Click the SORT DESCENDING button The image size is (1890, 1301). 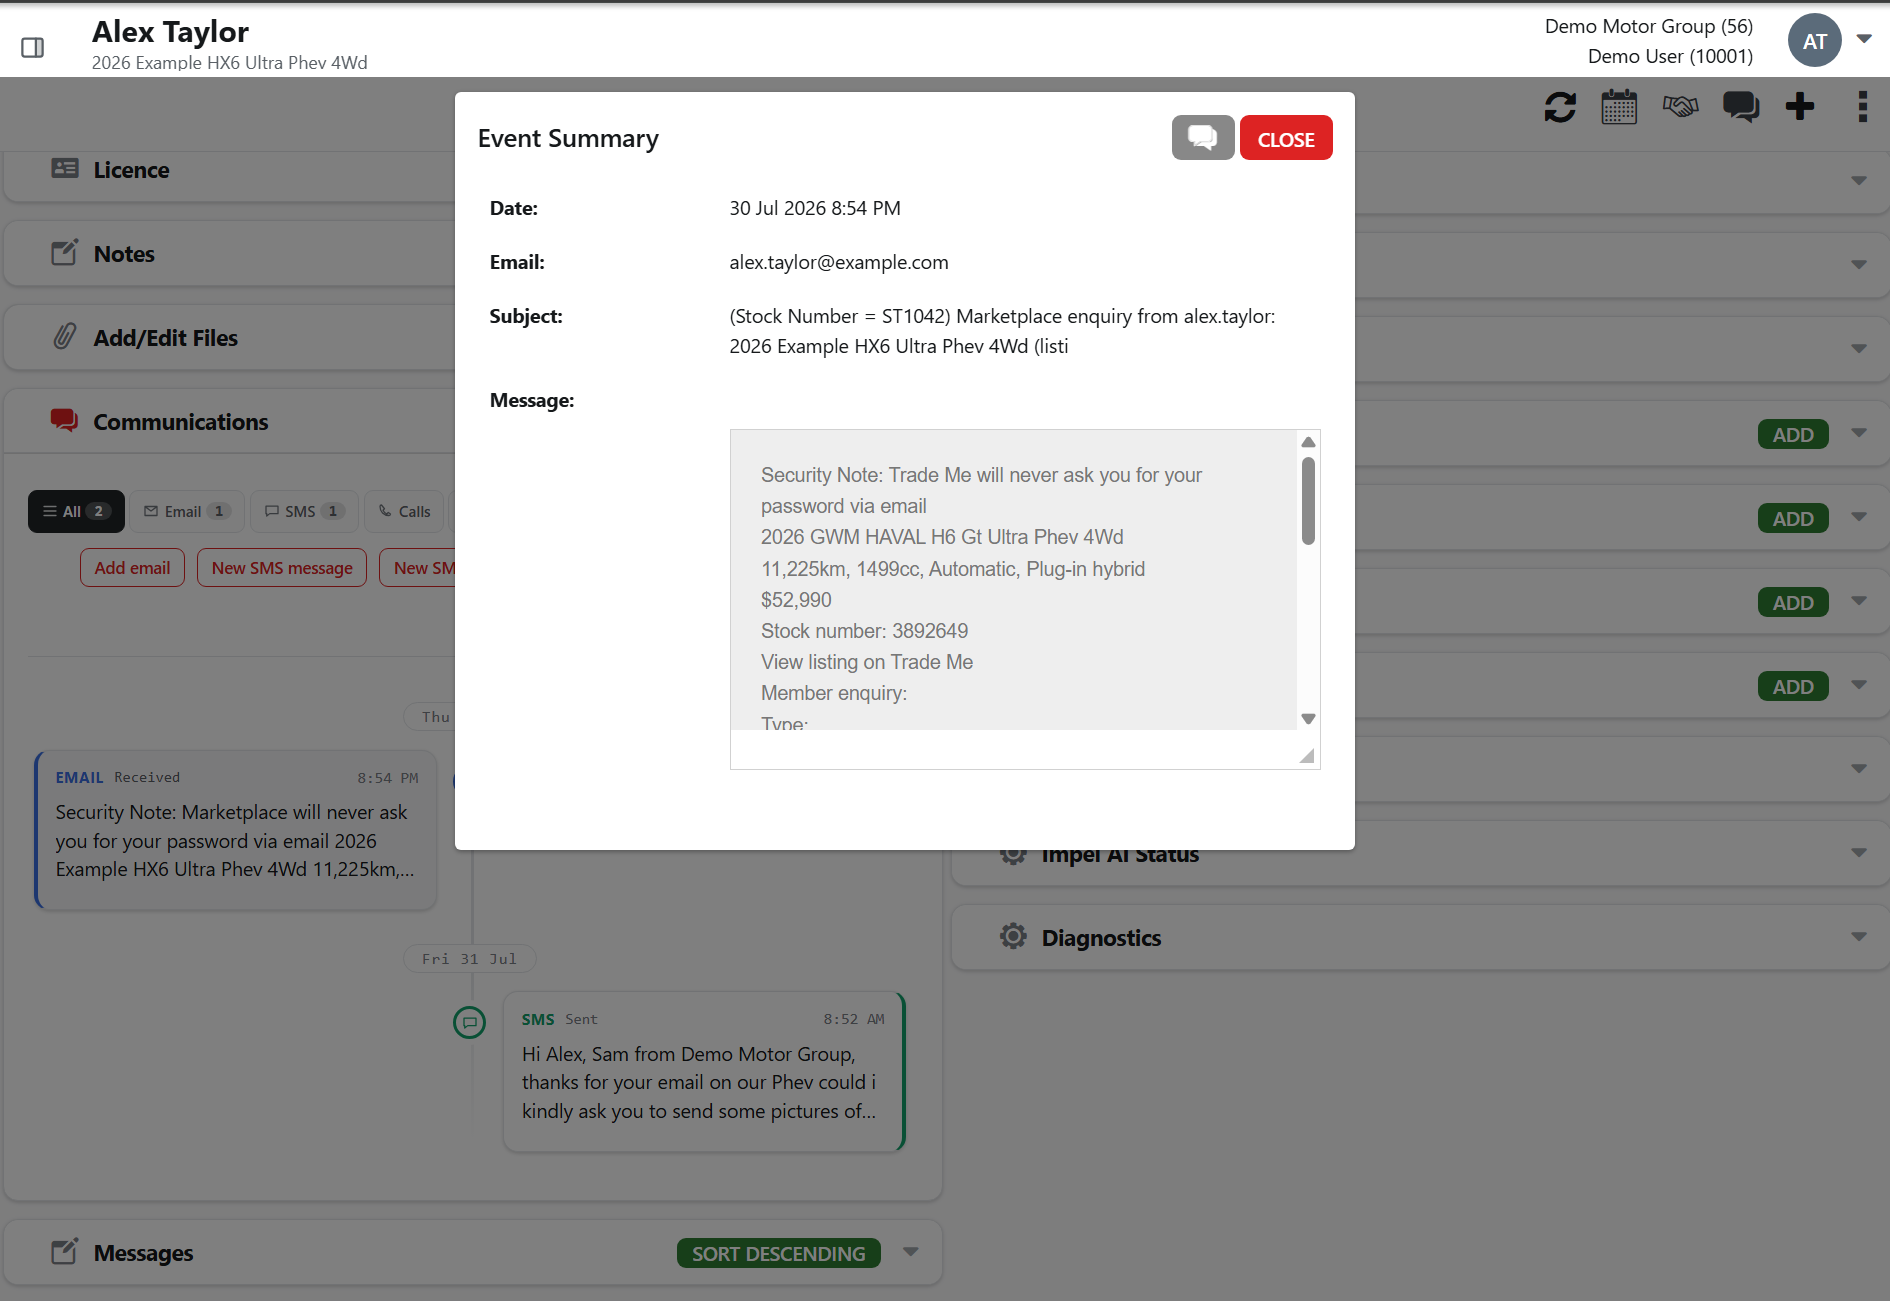tap(779, 1253)
